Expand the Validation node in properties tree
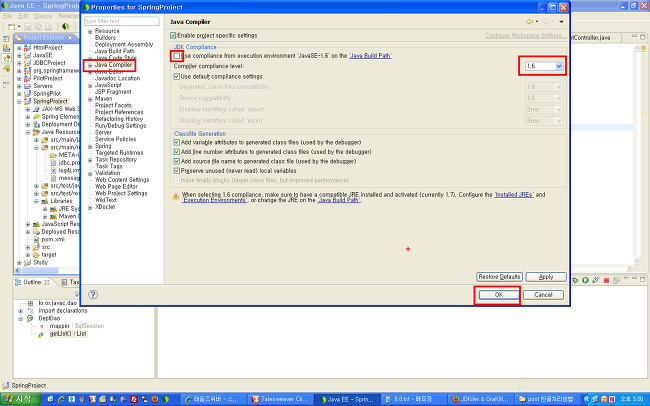This screenshot has height=406, width=650. click(x=90, y=173)
